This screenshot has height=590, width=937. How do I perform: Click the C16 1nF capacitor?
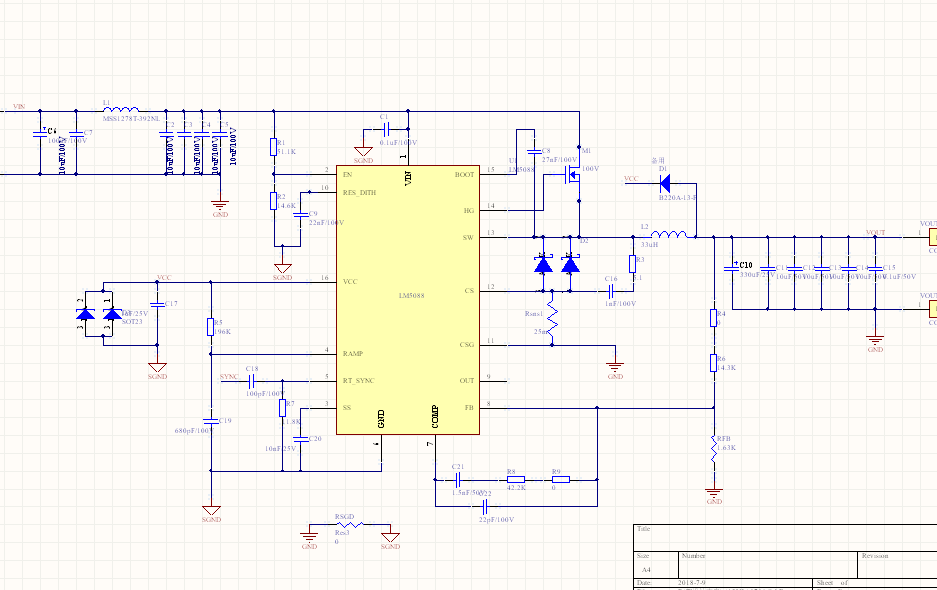point(611,291)
